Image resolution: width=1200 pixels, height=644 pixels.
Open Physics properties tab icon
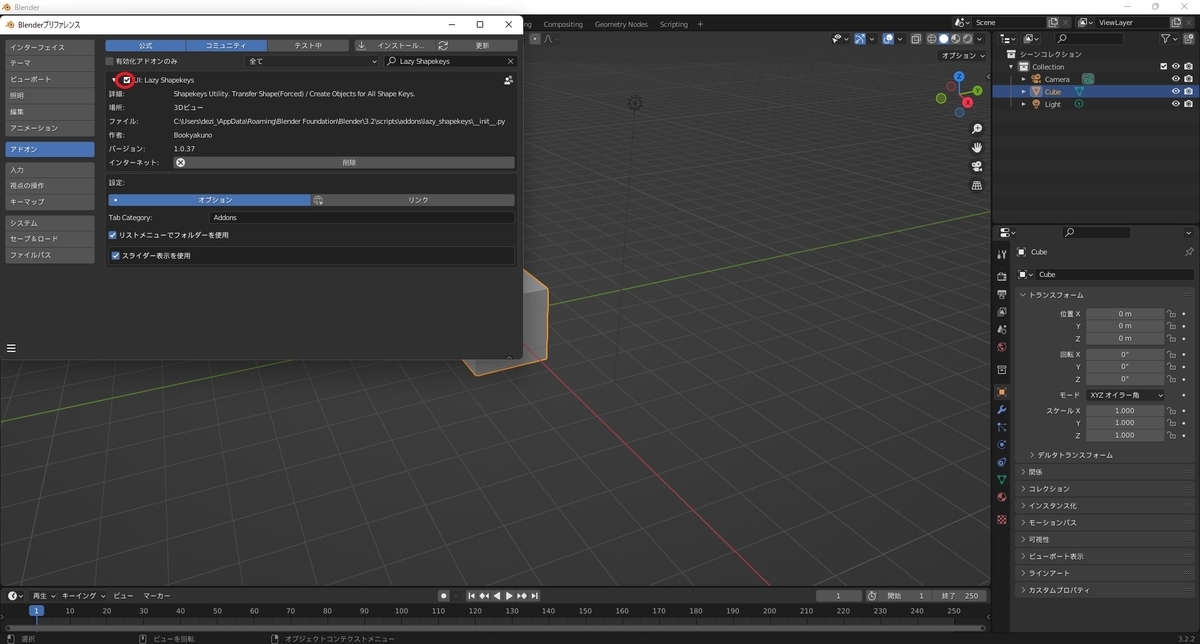(1001, 444)
